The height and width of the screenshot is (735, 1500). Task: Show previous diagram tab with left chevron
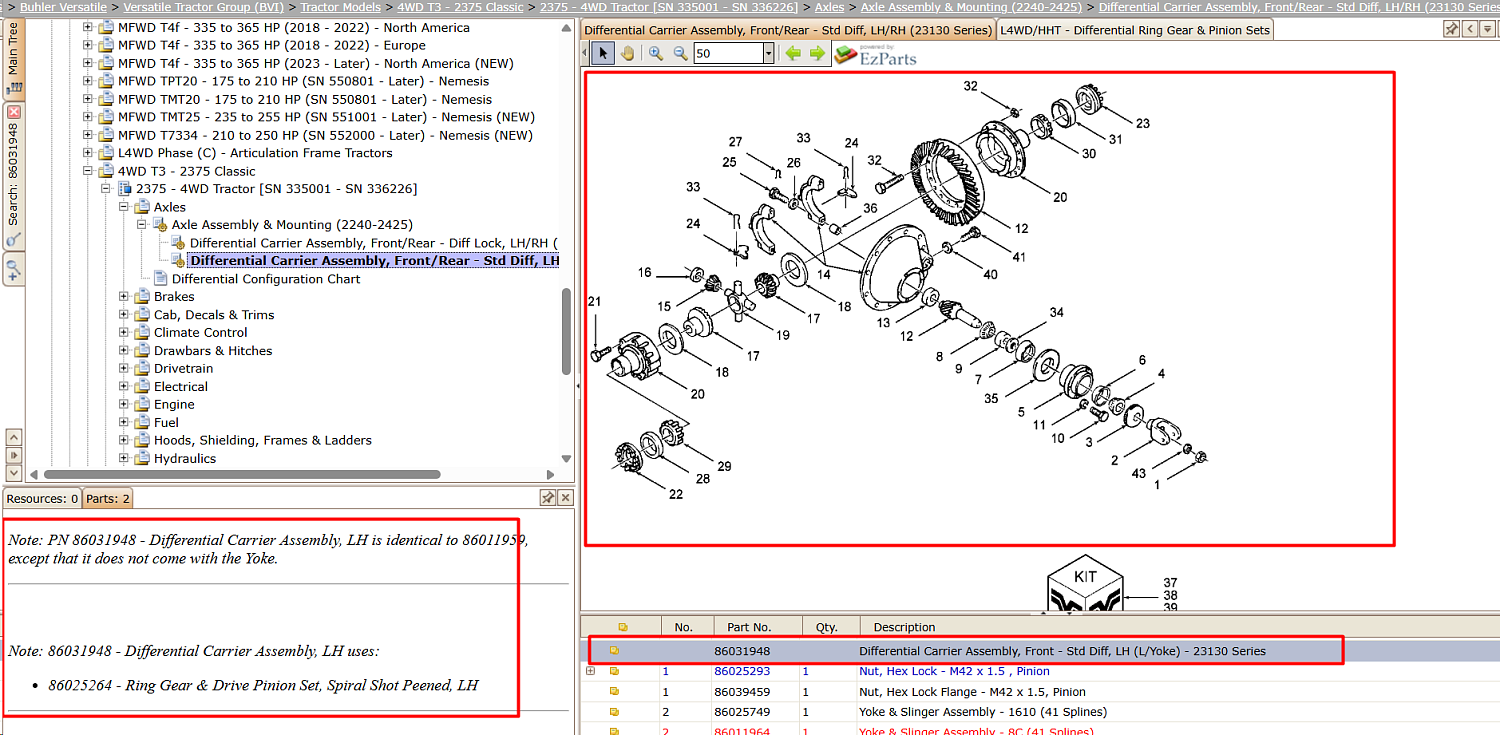pos(1470,29)
